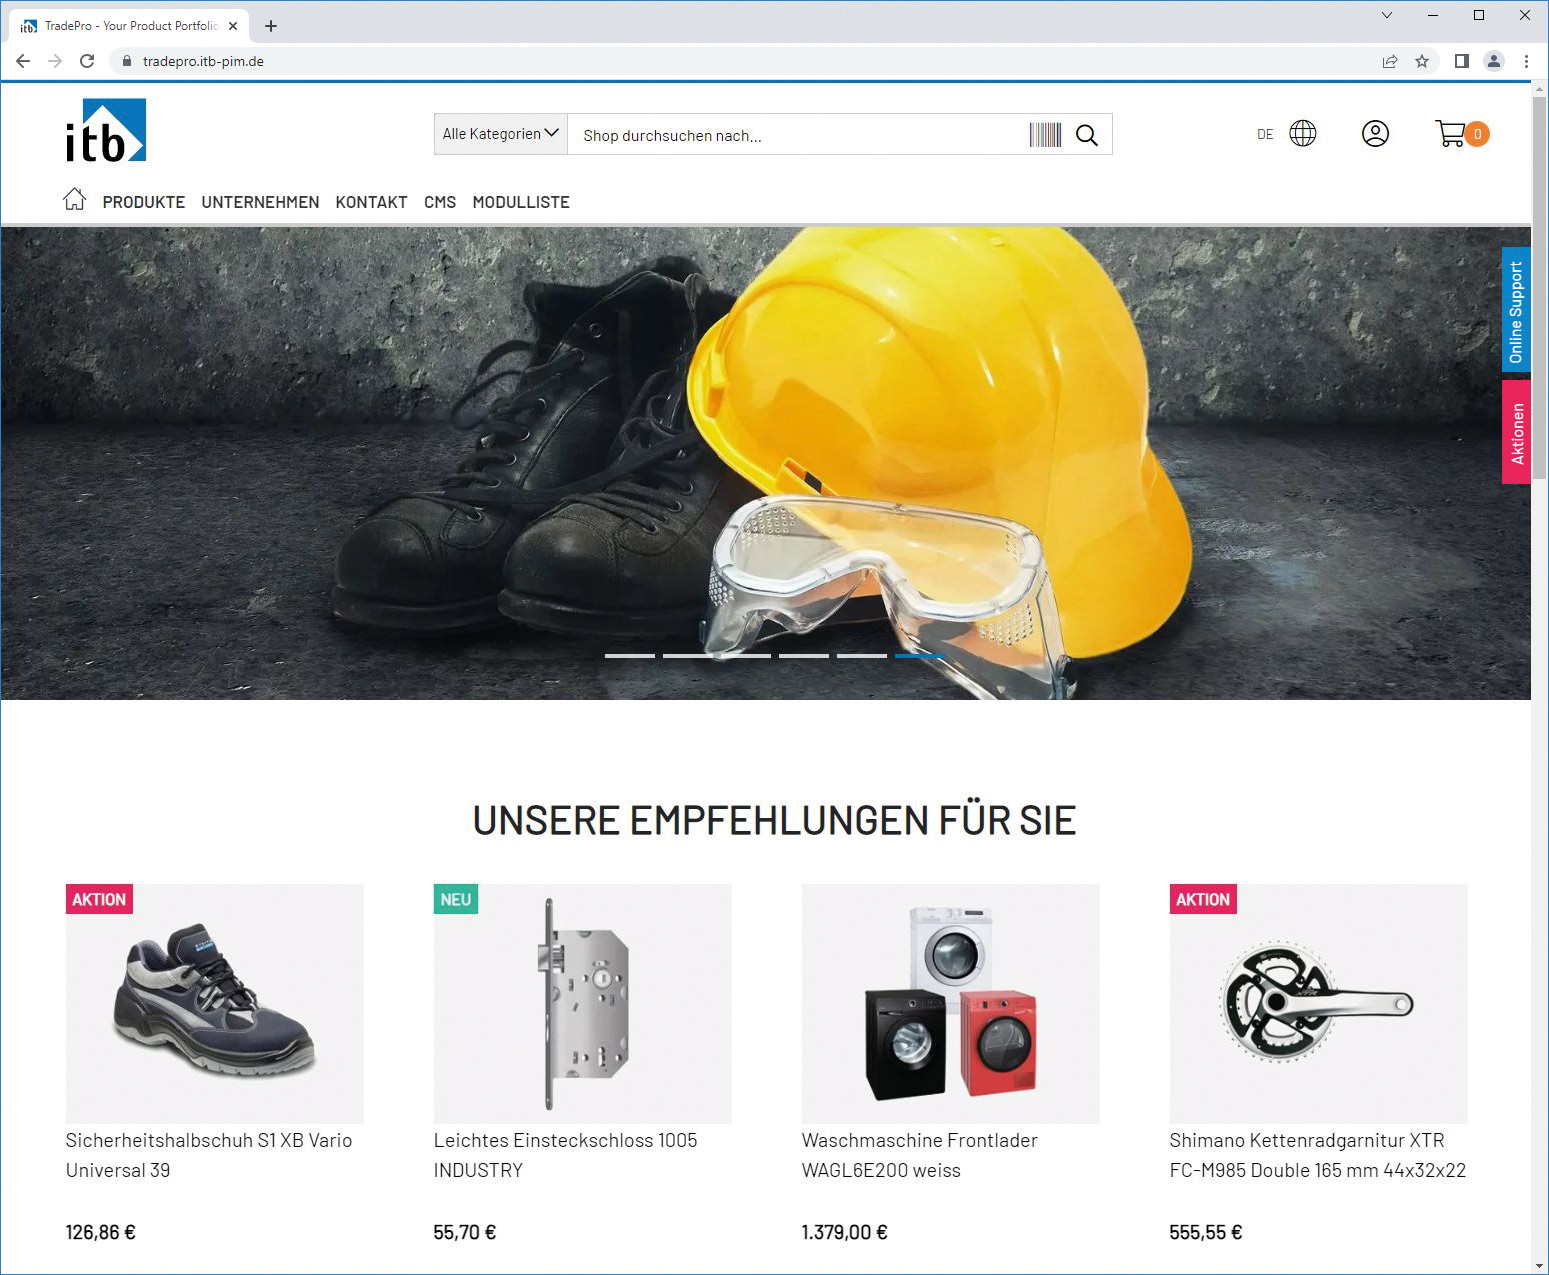
Task: Open Shimano Kettenradgarnitur XTR product link
Action: [1318, 1155]
